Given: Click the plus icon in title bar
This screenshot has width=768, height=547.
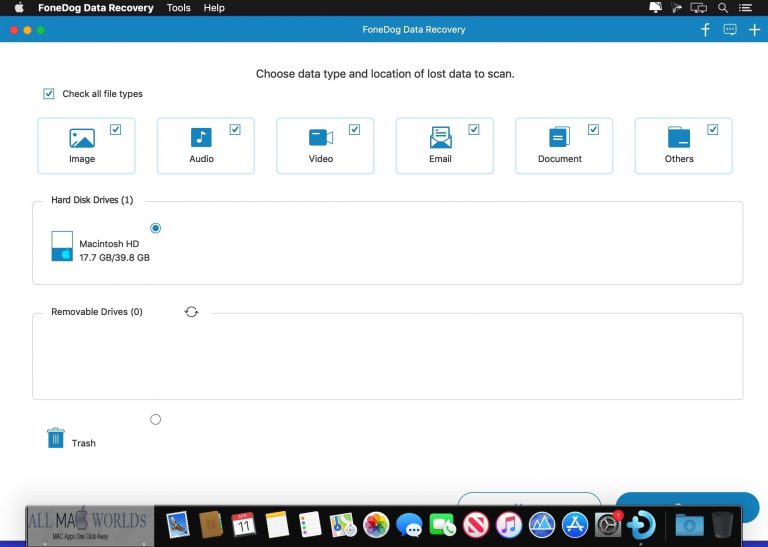Looking at the screenshot, I should pos(755,30).
